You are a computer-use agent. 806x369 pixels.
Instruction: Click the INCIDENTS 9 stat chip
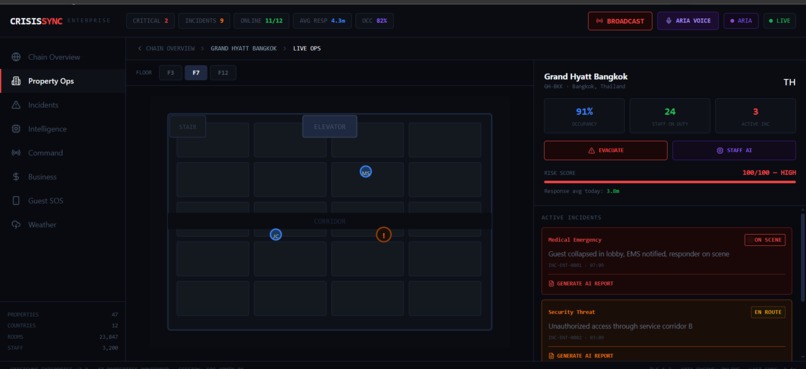pyautogui.click(x=204, y=21)
